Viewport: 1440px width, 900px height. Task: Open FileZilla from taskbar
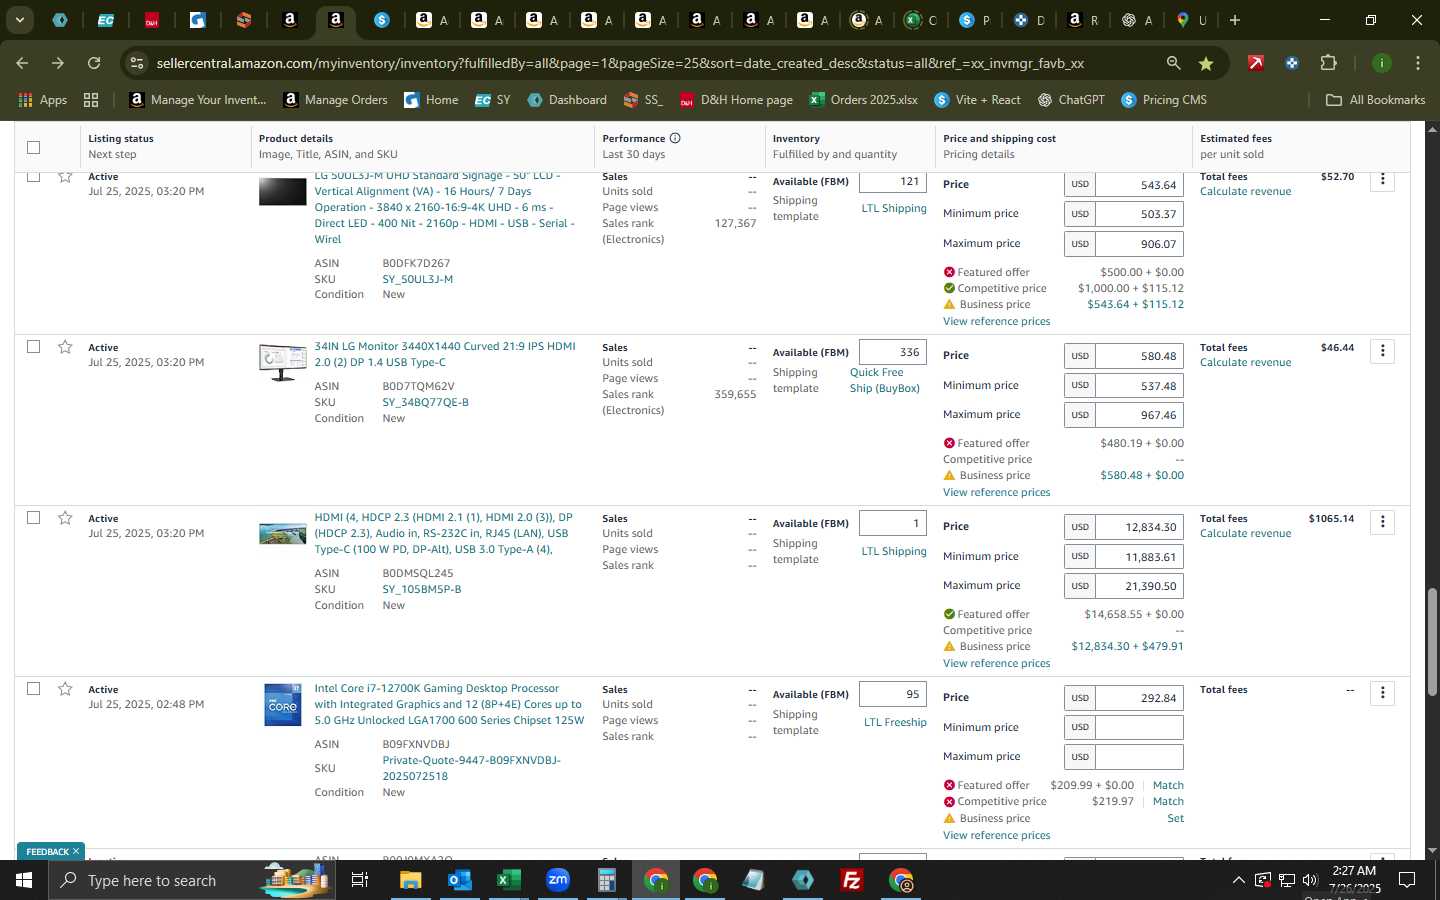click(x=852, y=880)
